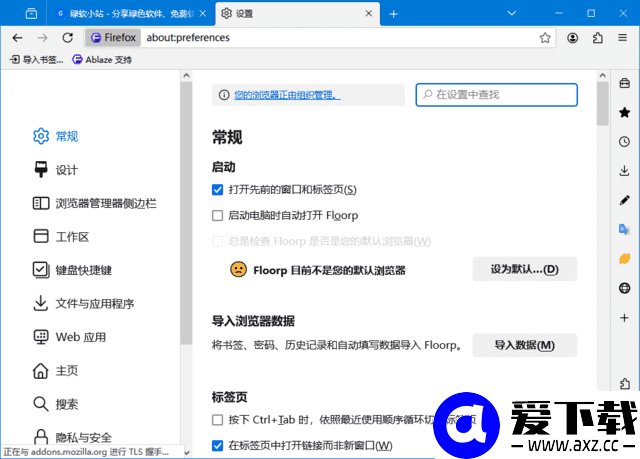The image size is (640, 459).
Task: Open the browser manager toolbox icon in sidebar
Action: (624, 83)
